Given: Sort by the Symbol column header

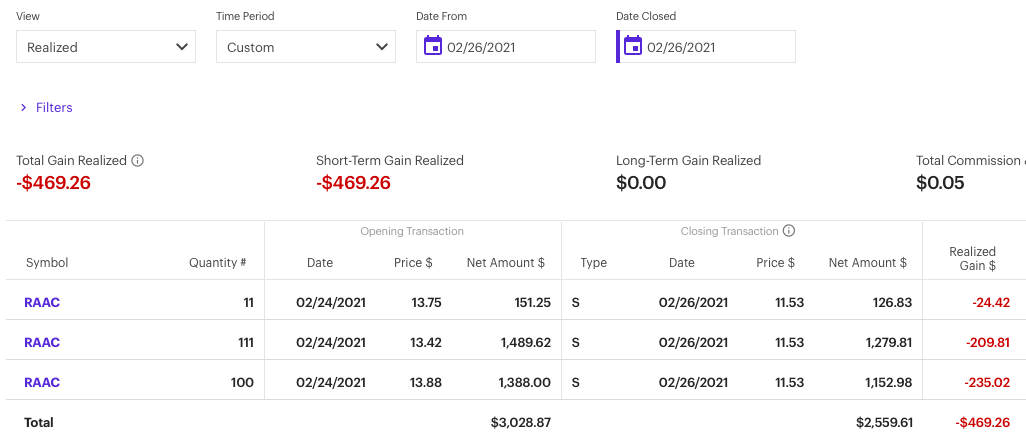Looking at the screenshot, I should (x=47, y=263).
